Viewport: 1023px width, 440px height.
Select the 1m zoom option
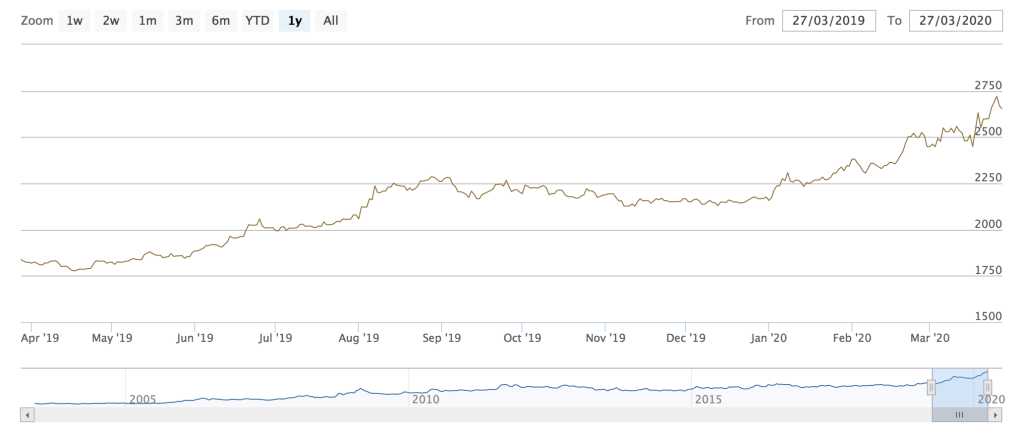click(148, 21)
